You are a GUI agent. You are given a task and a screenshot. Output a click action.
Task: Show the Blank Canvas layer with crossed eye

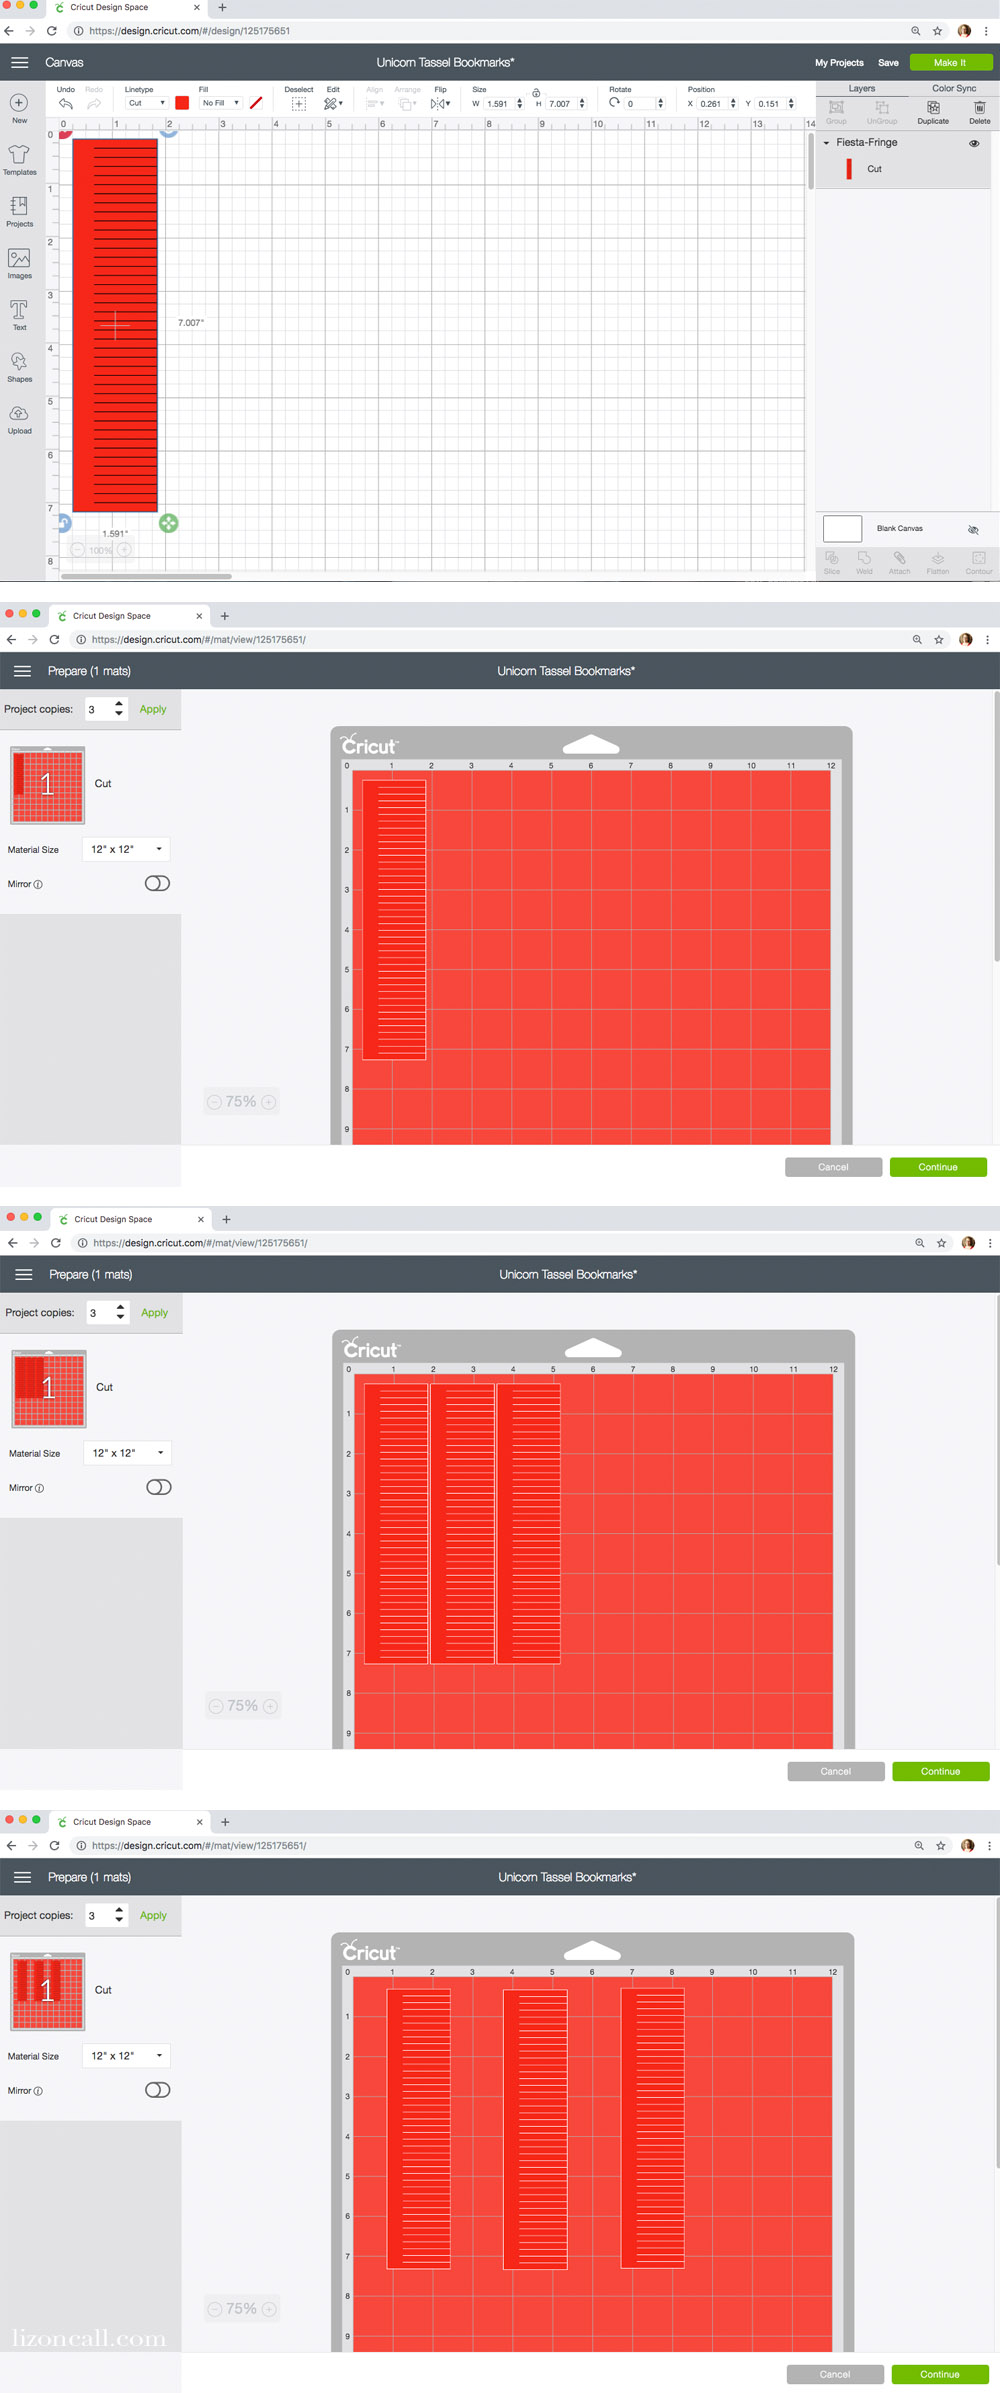pos(973,529)
